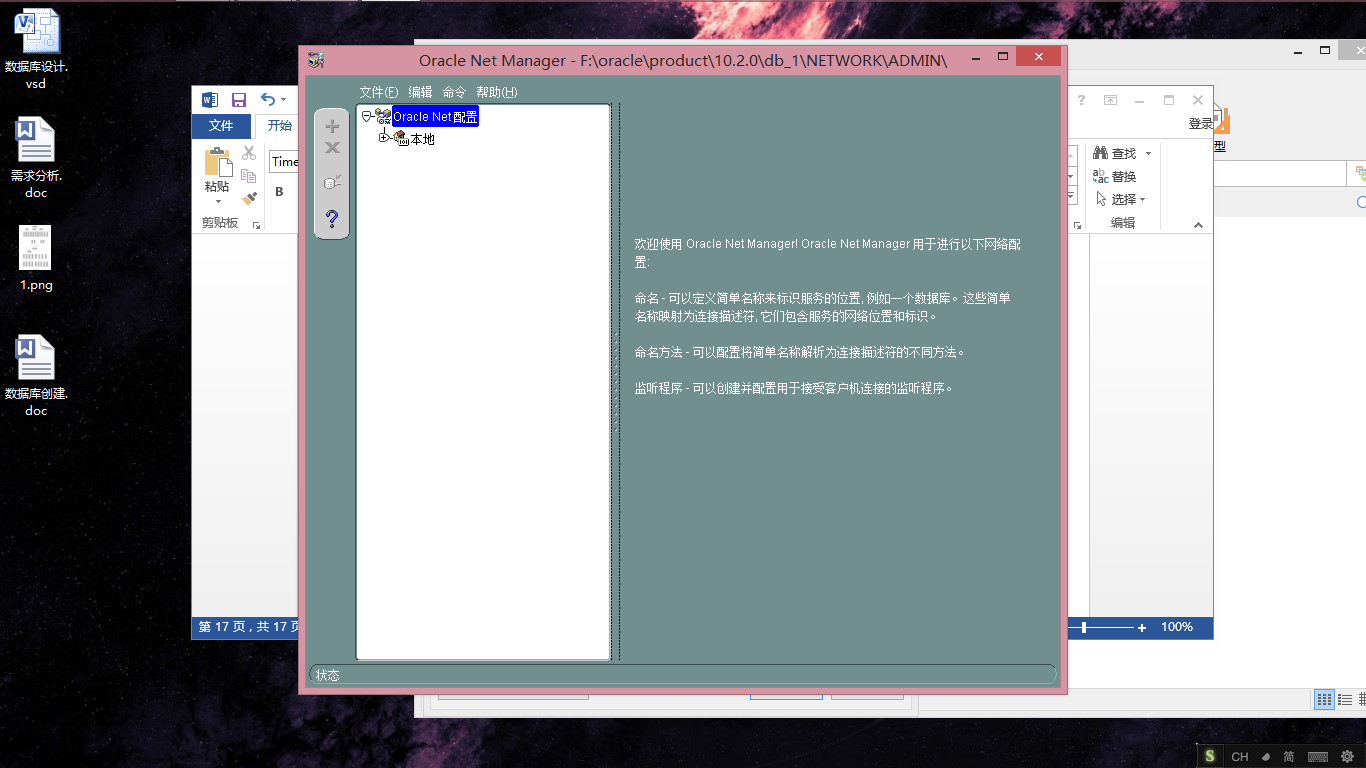
Task: Open the 粘贴 paste options dropdown arrow
Action: pyautogui.click(x=217, y=201)
